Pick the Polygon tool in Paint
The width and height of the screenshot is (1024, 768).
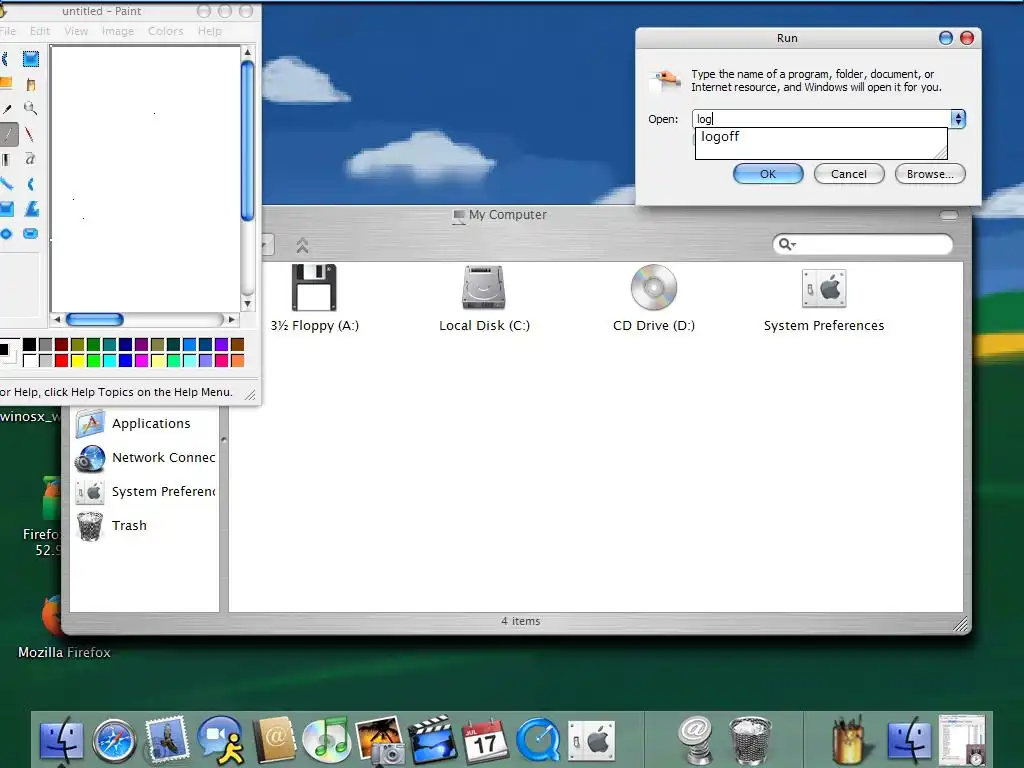coord(31,209)
